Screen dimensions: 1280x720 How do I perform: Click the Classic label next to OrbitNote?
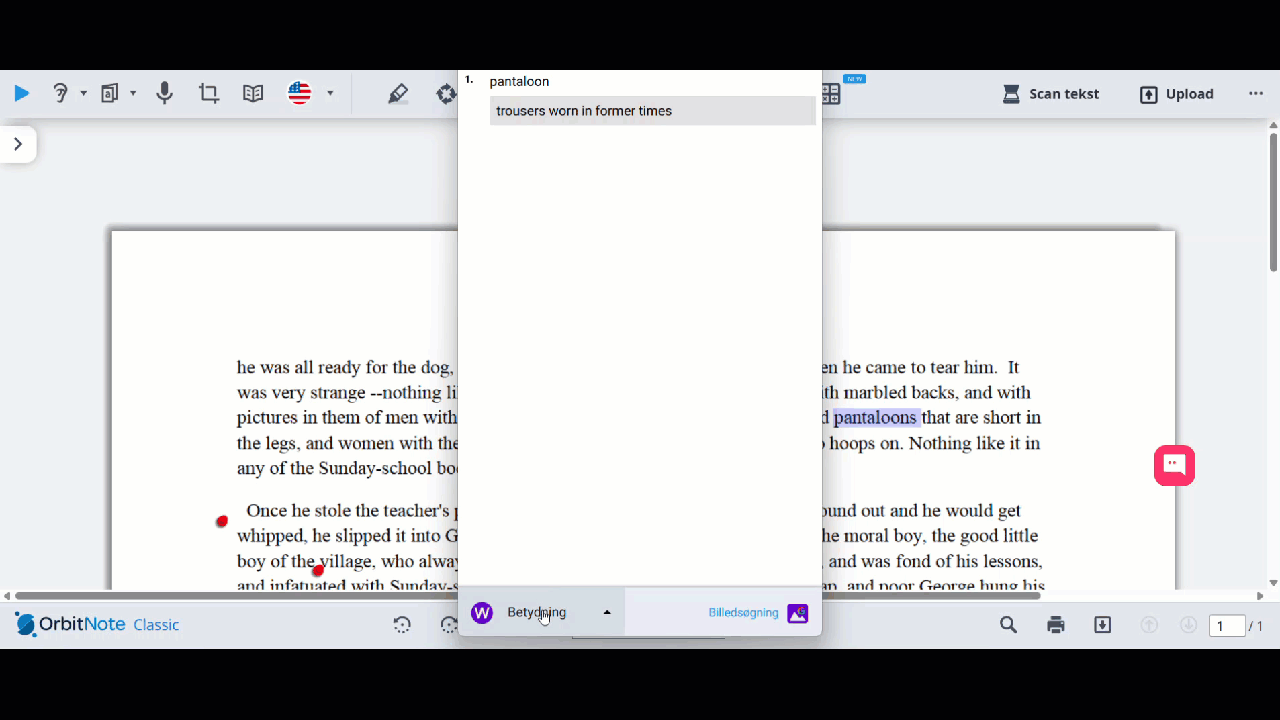[x=156, y=625]
